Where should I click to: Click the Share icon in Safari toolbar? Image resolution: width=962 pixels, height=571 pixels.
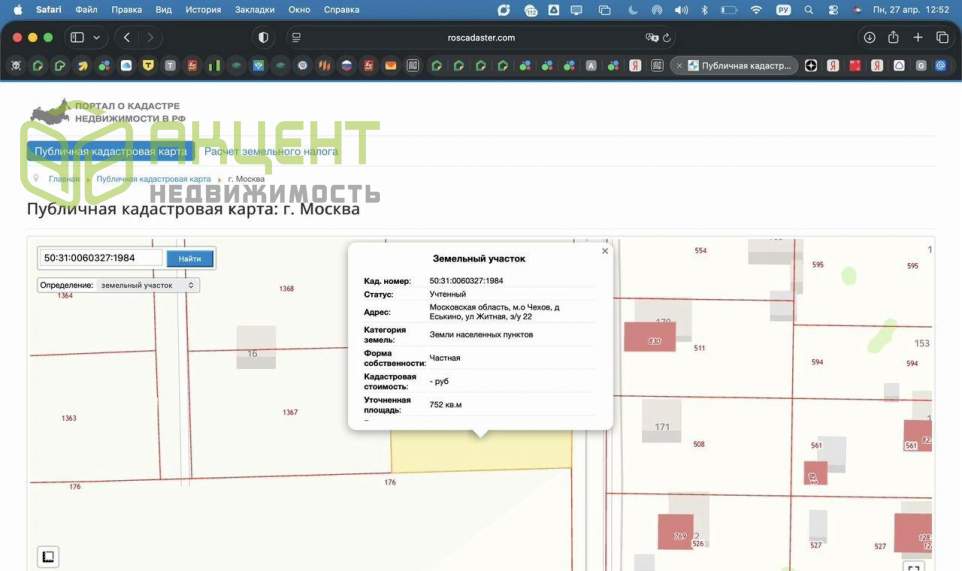point(893,37)
